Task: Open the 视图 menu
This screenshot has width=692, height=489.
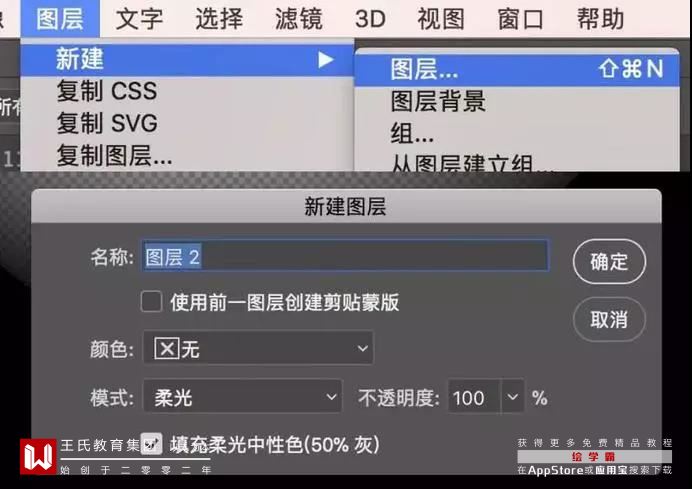Action: (441, 19)
